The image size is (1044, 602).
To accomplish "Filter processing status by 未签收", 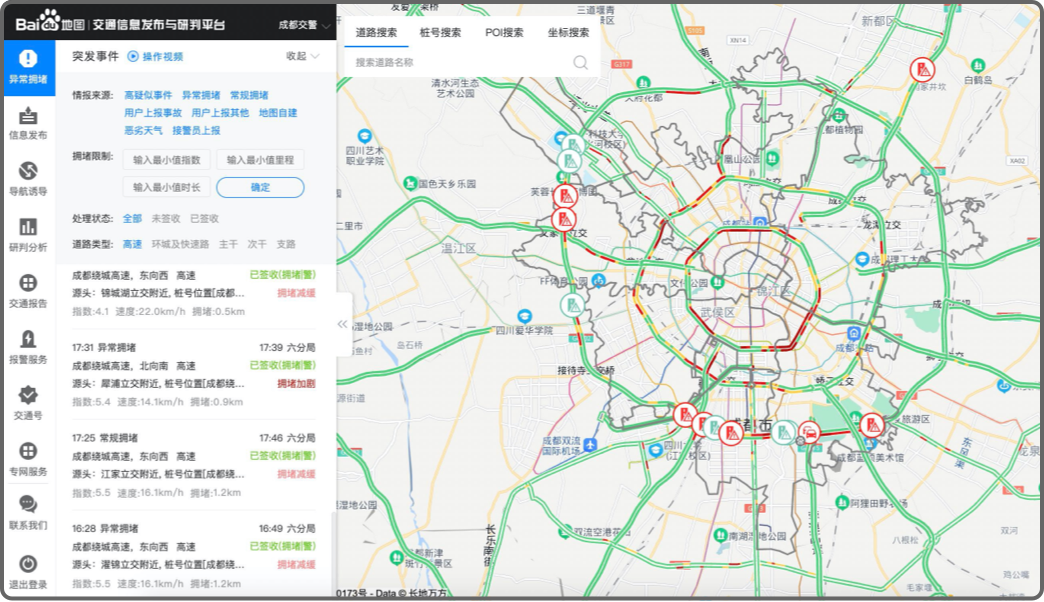I will tap(165, 218).
